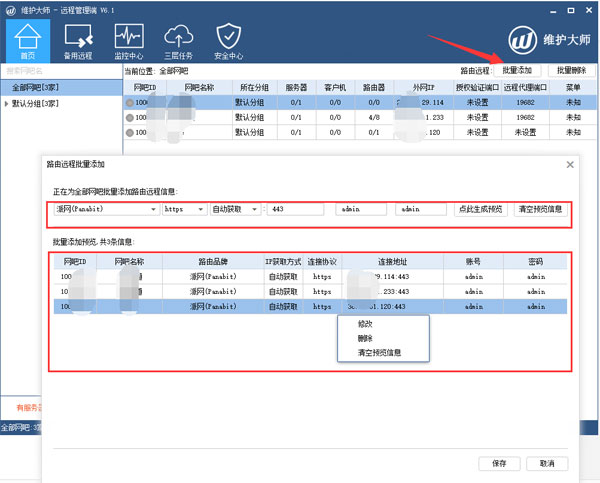Click the IP获取方式 header in preview table

283,262
